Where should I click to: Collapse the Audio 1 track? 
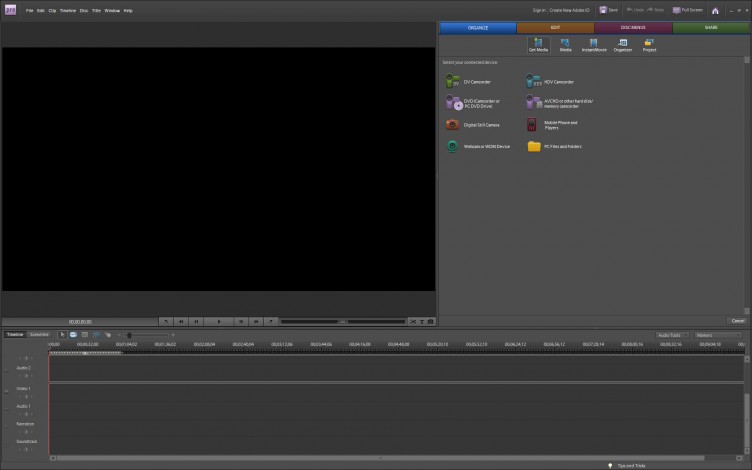click(x=6, y=409)
